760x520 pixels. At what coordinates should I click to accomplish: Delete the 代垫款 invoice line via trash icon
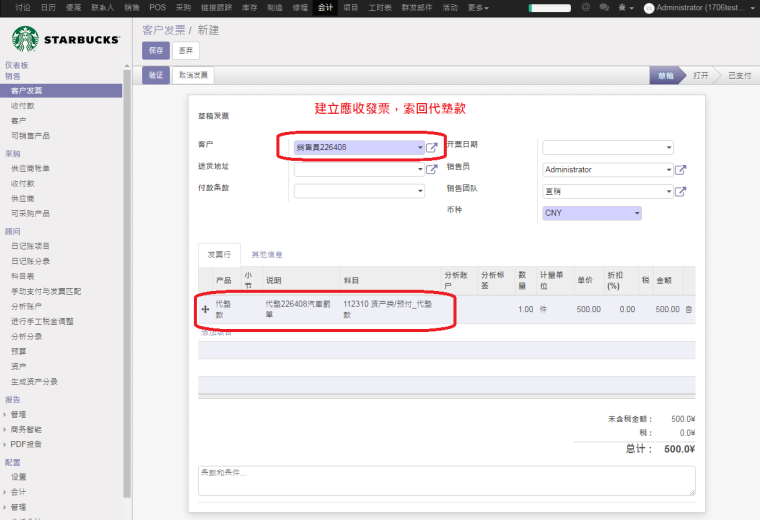click(689, 309)
